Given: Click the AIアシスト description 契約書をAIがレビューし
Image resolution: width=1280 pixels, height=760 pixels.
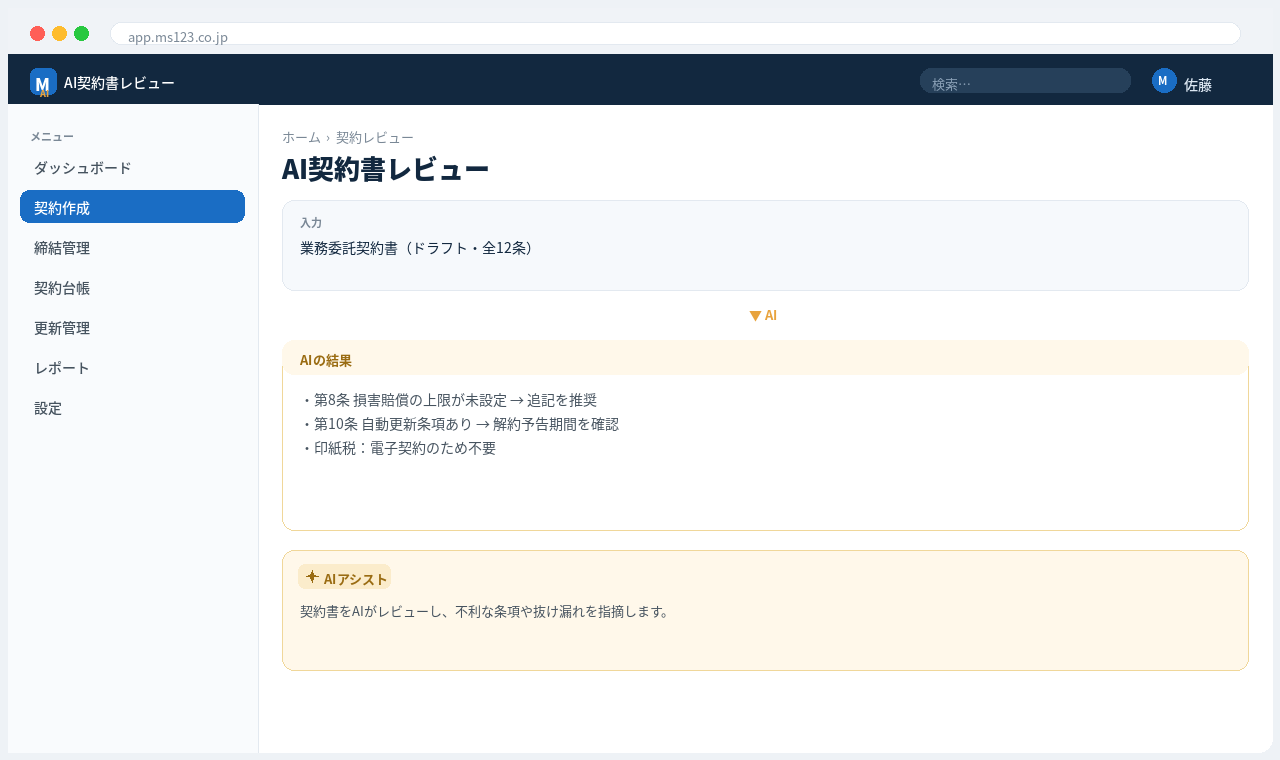Looking at the screenshot, I should [x=484, y=611].
